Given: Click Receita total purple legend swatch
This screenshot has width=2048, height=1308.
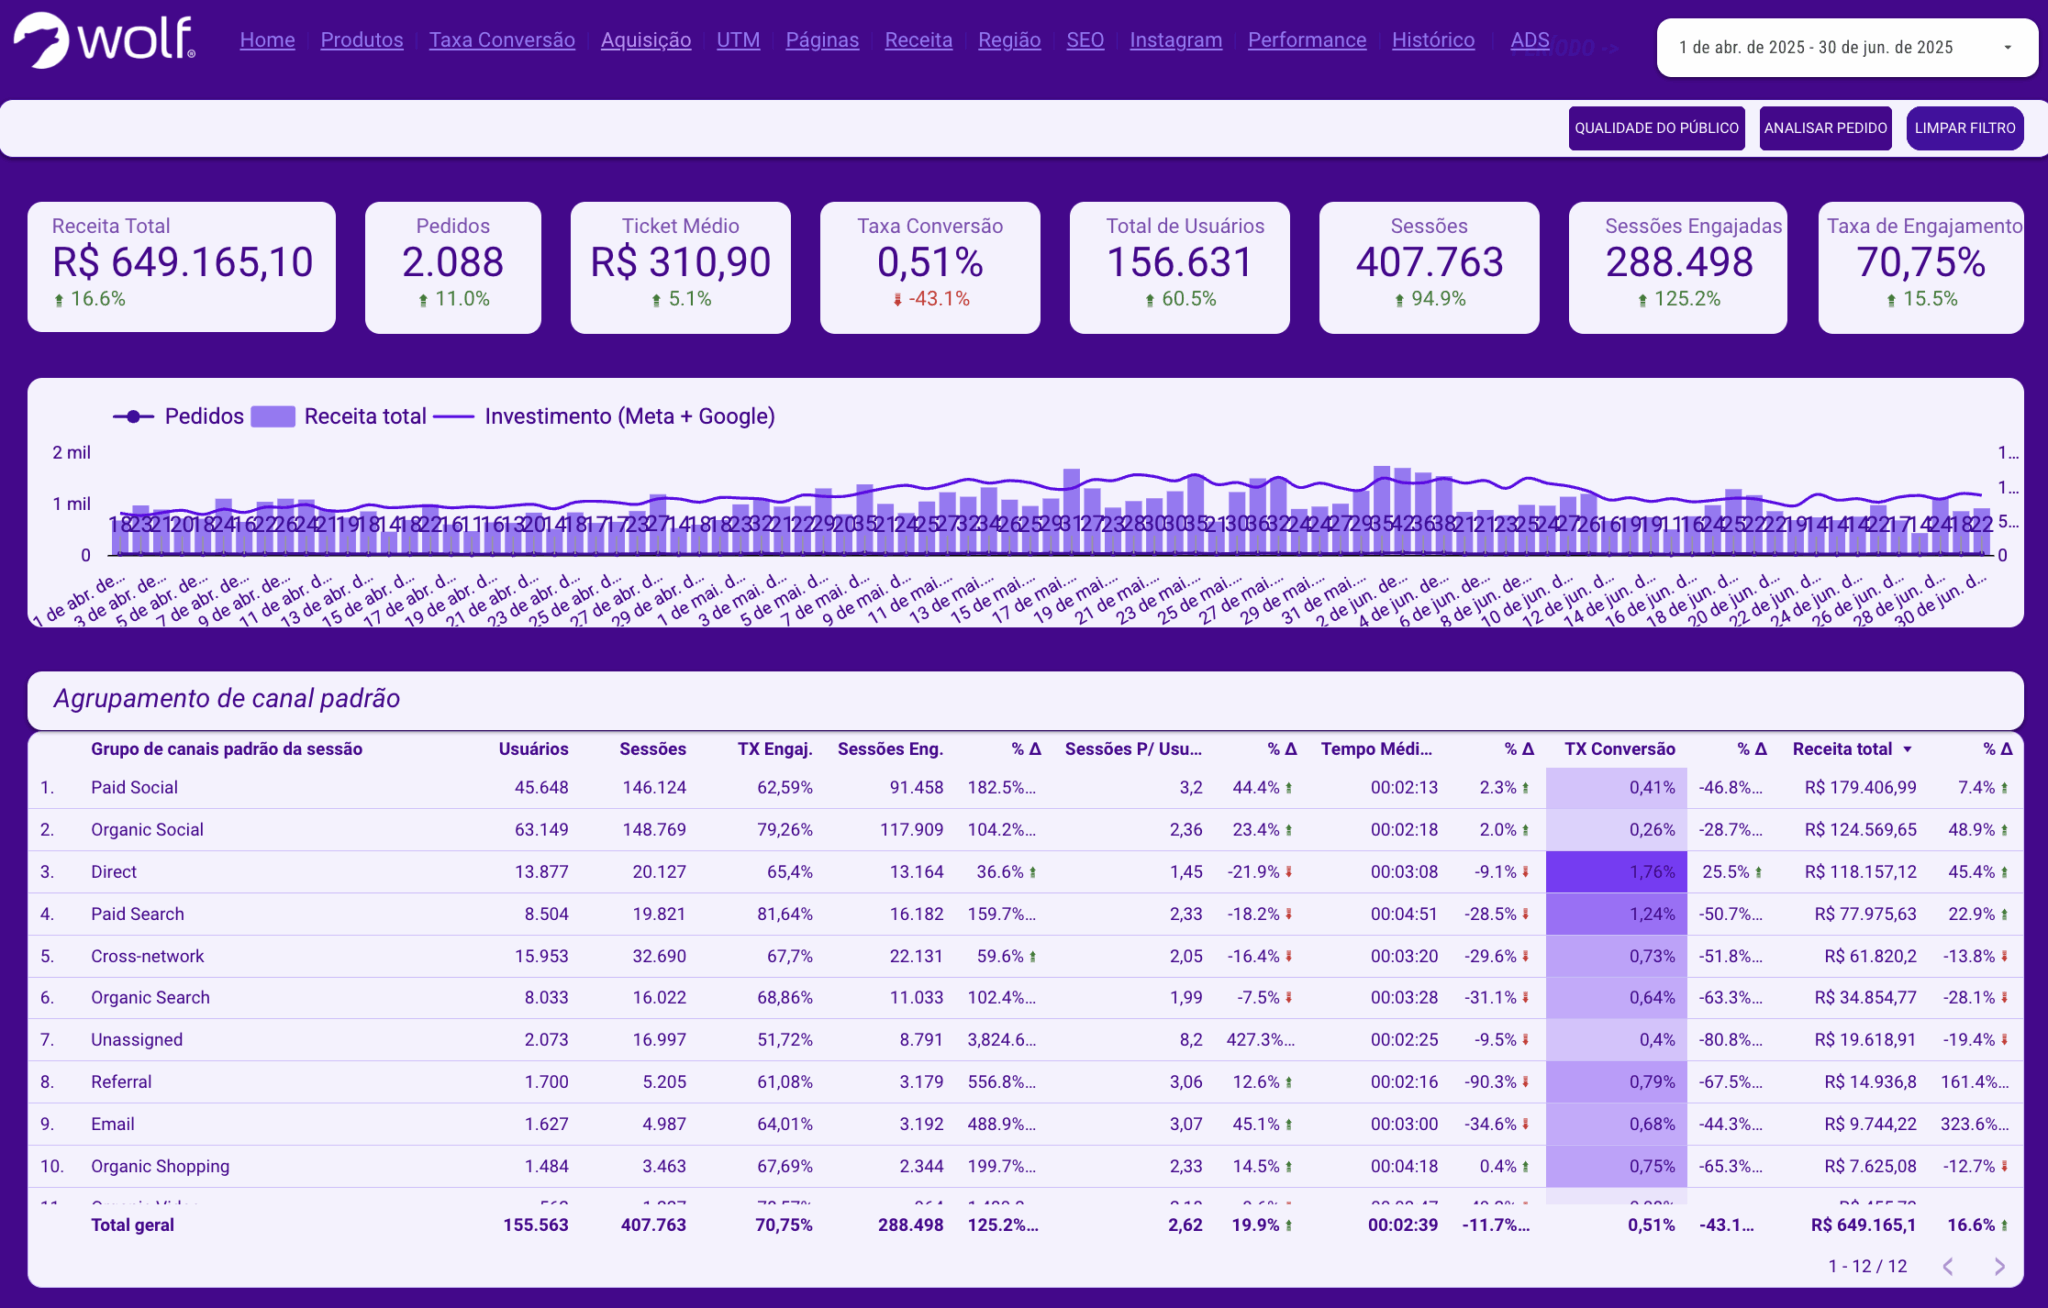Looking at the screenshot, I should click(272, 416).
